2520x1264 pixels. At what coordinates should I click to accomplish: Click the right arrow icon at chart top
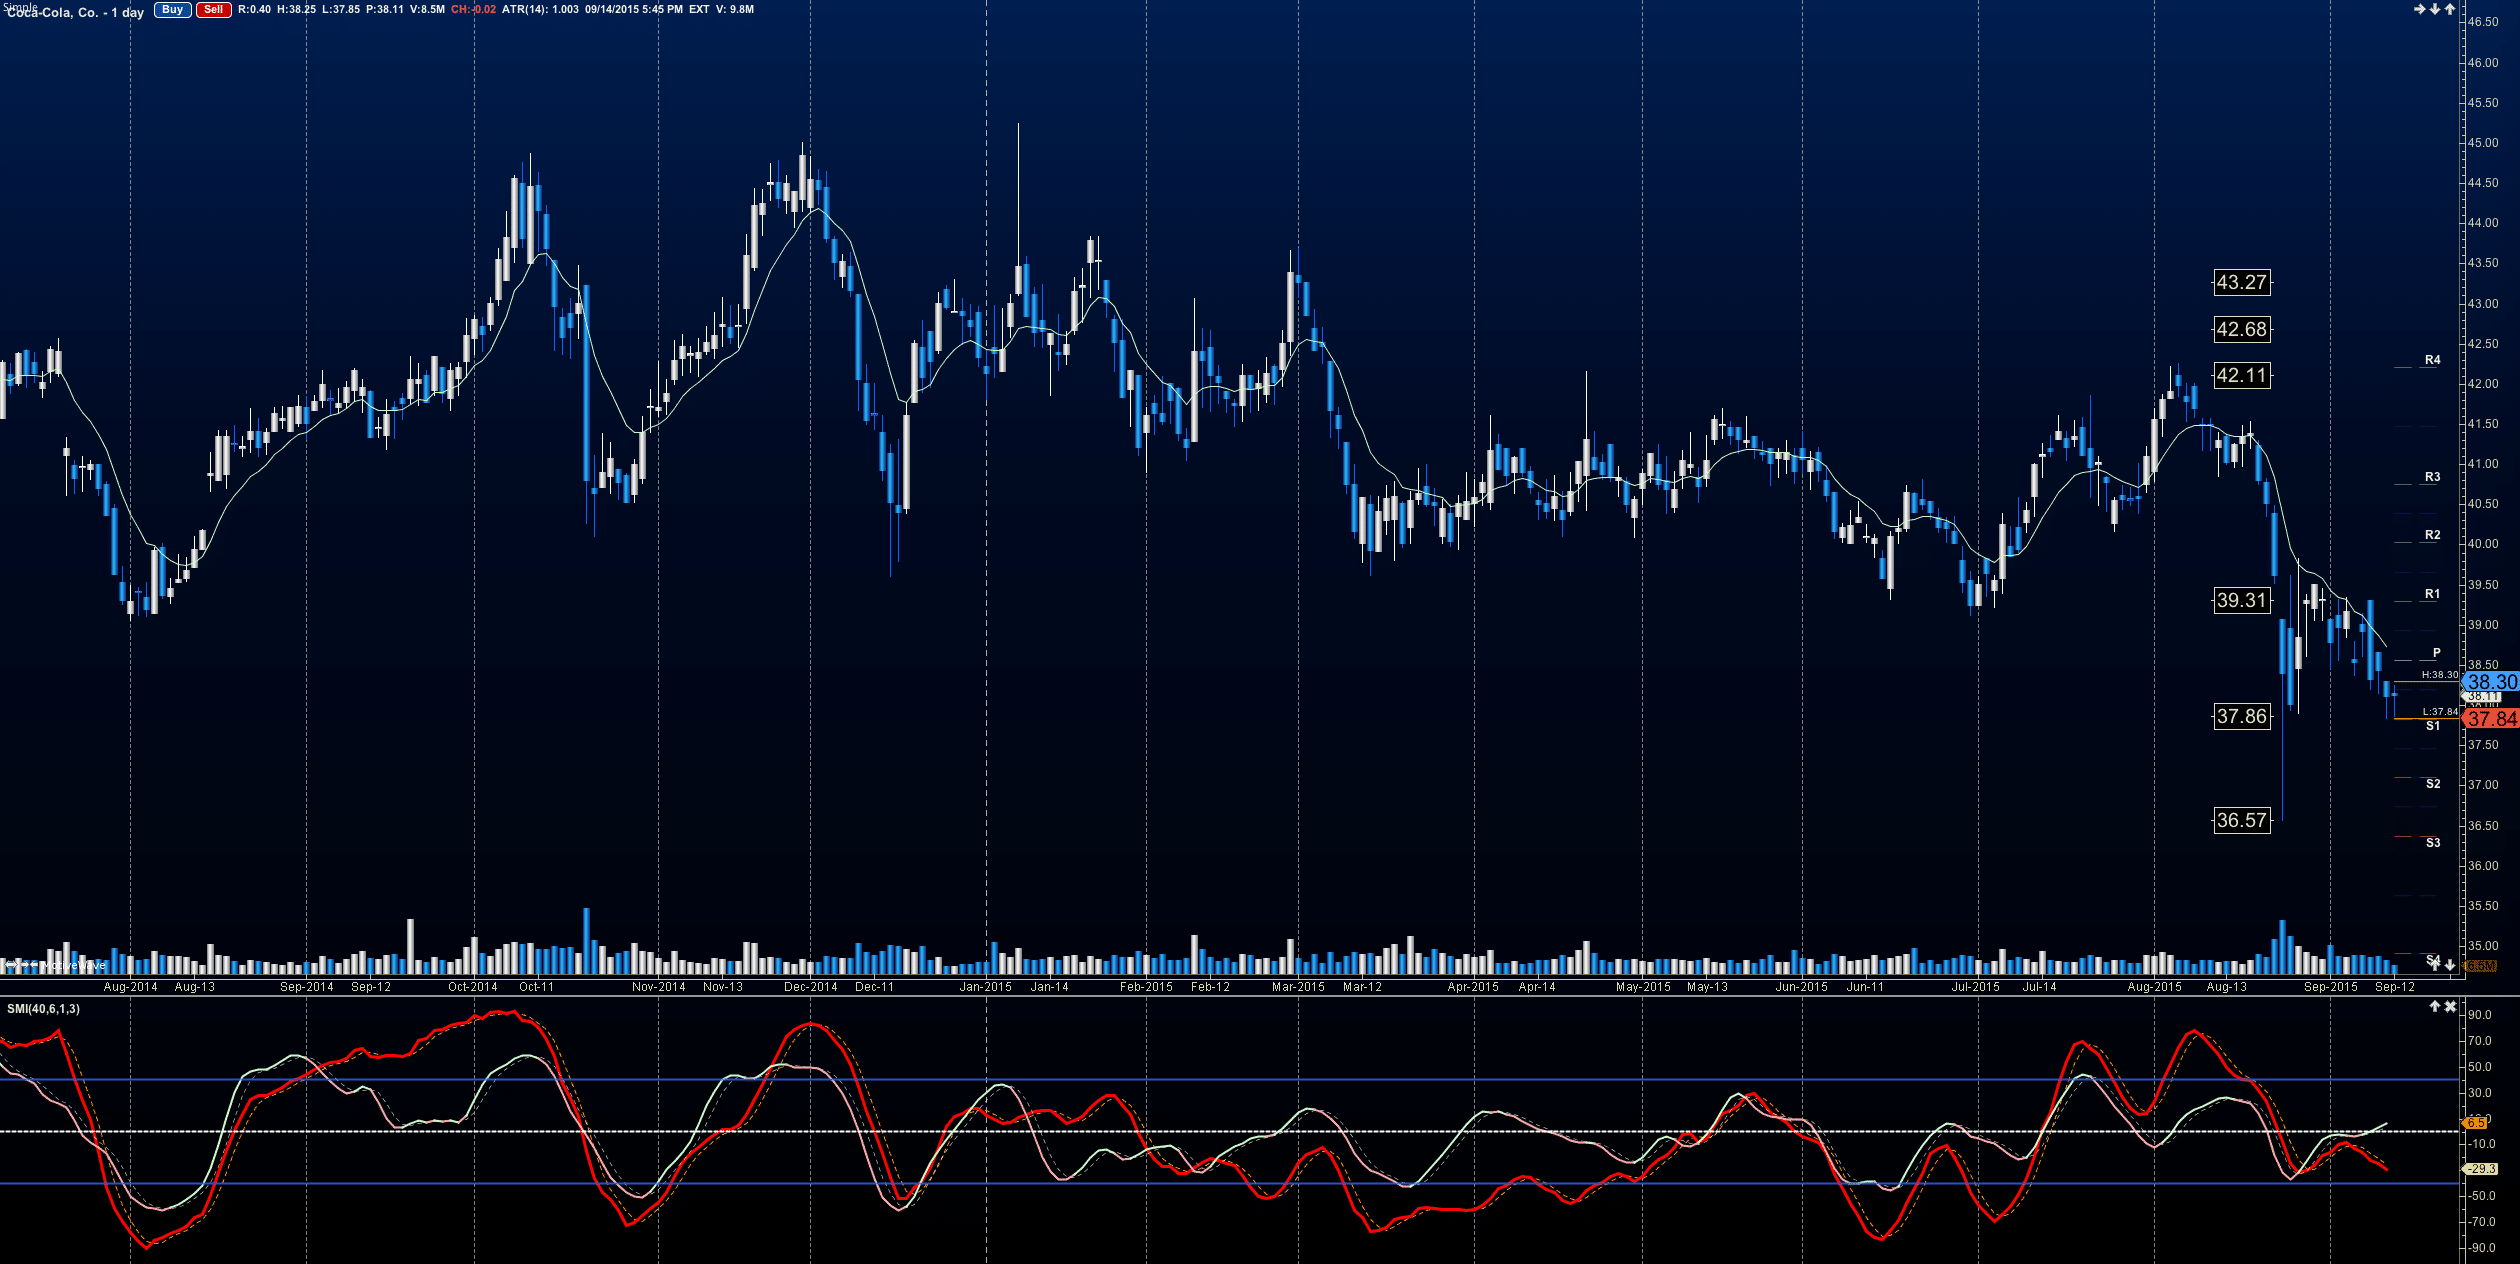point(2420,10)
